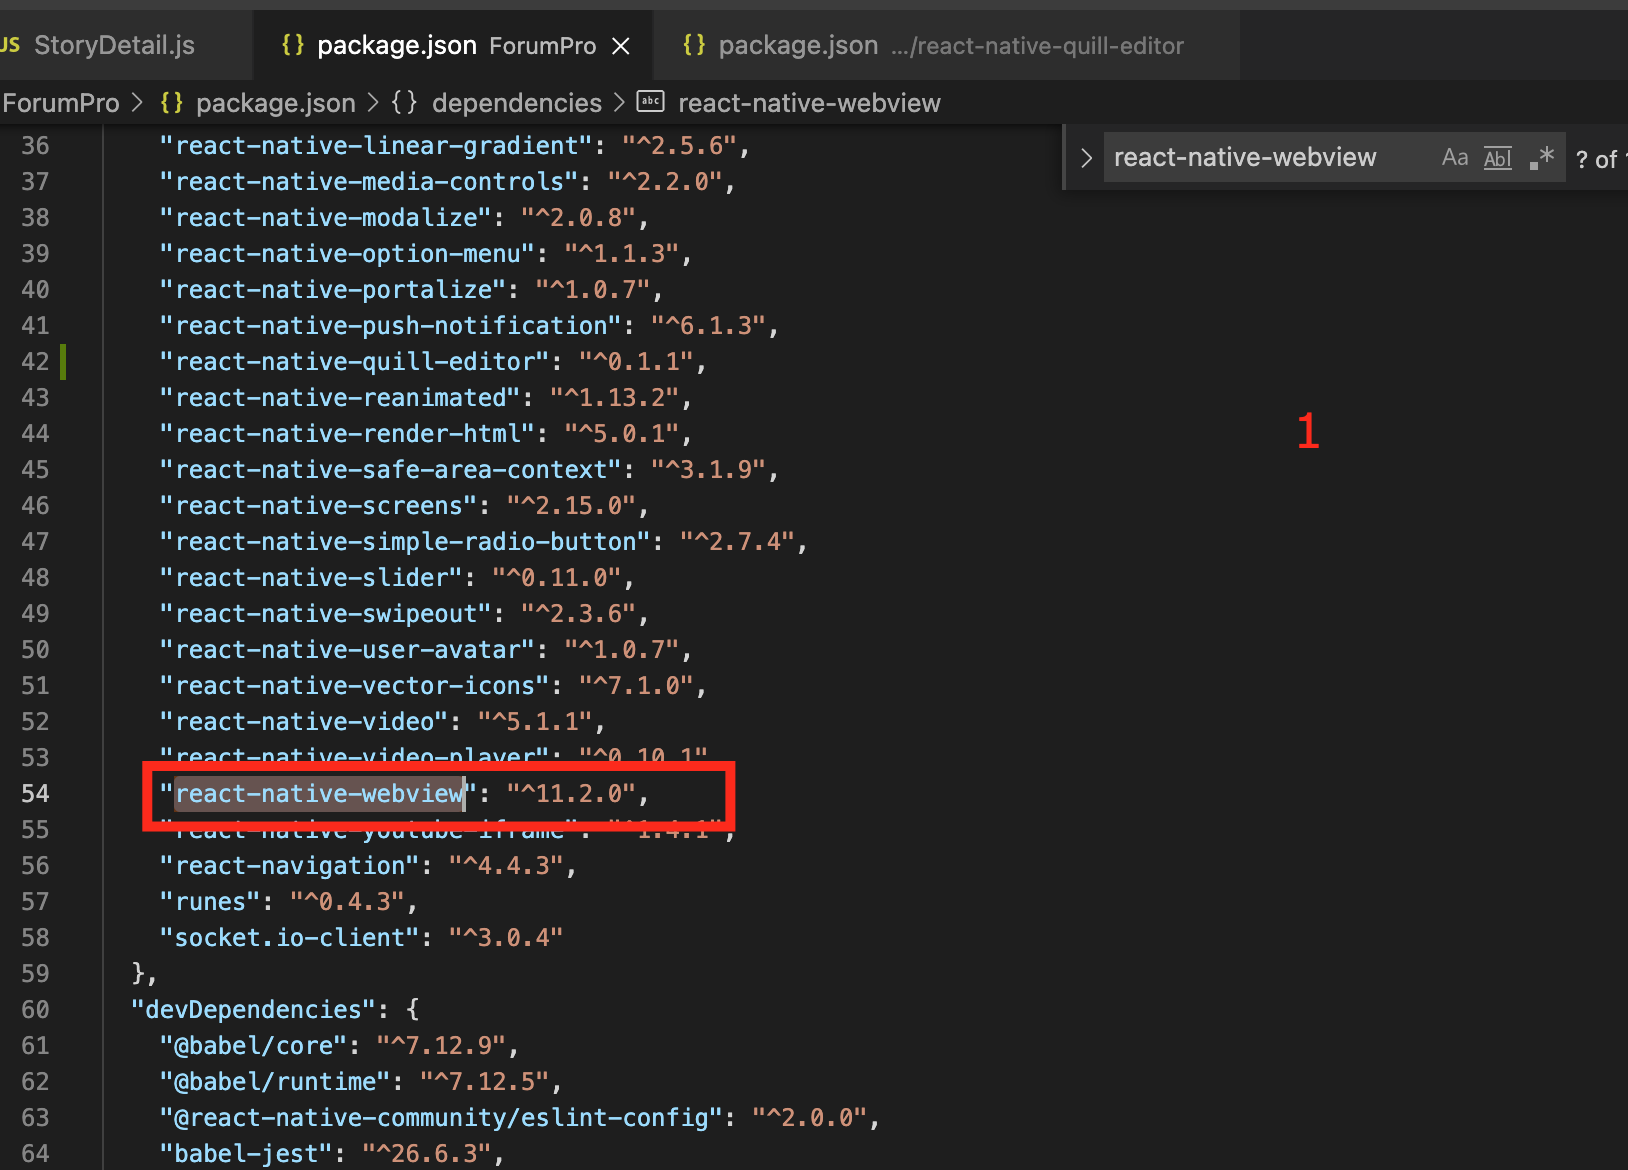Image resolution: width=1628 pixels, height=1170 pixels.
Task: Click the JS file icon on the StoryDetail.js tab
Action: (x=10, y=45)
